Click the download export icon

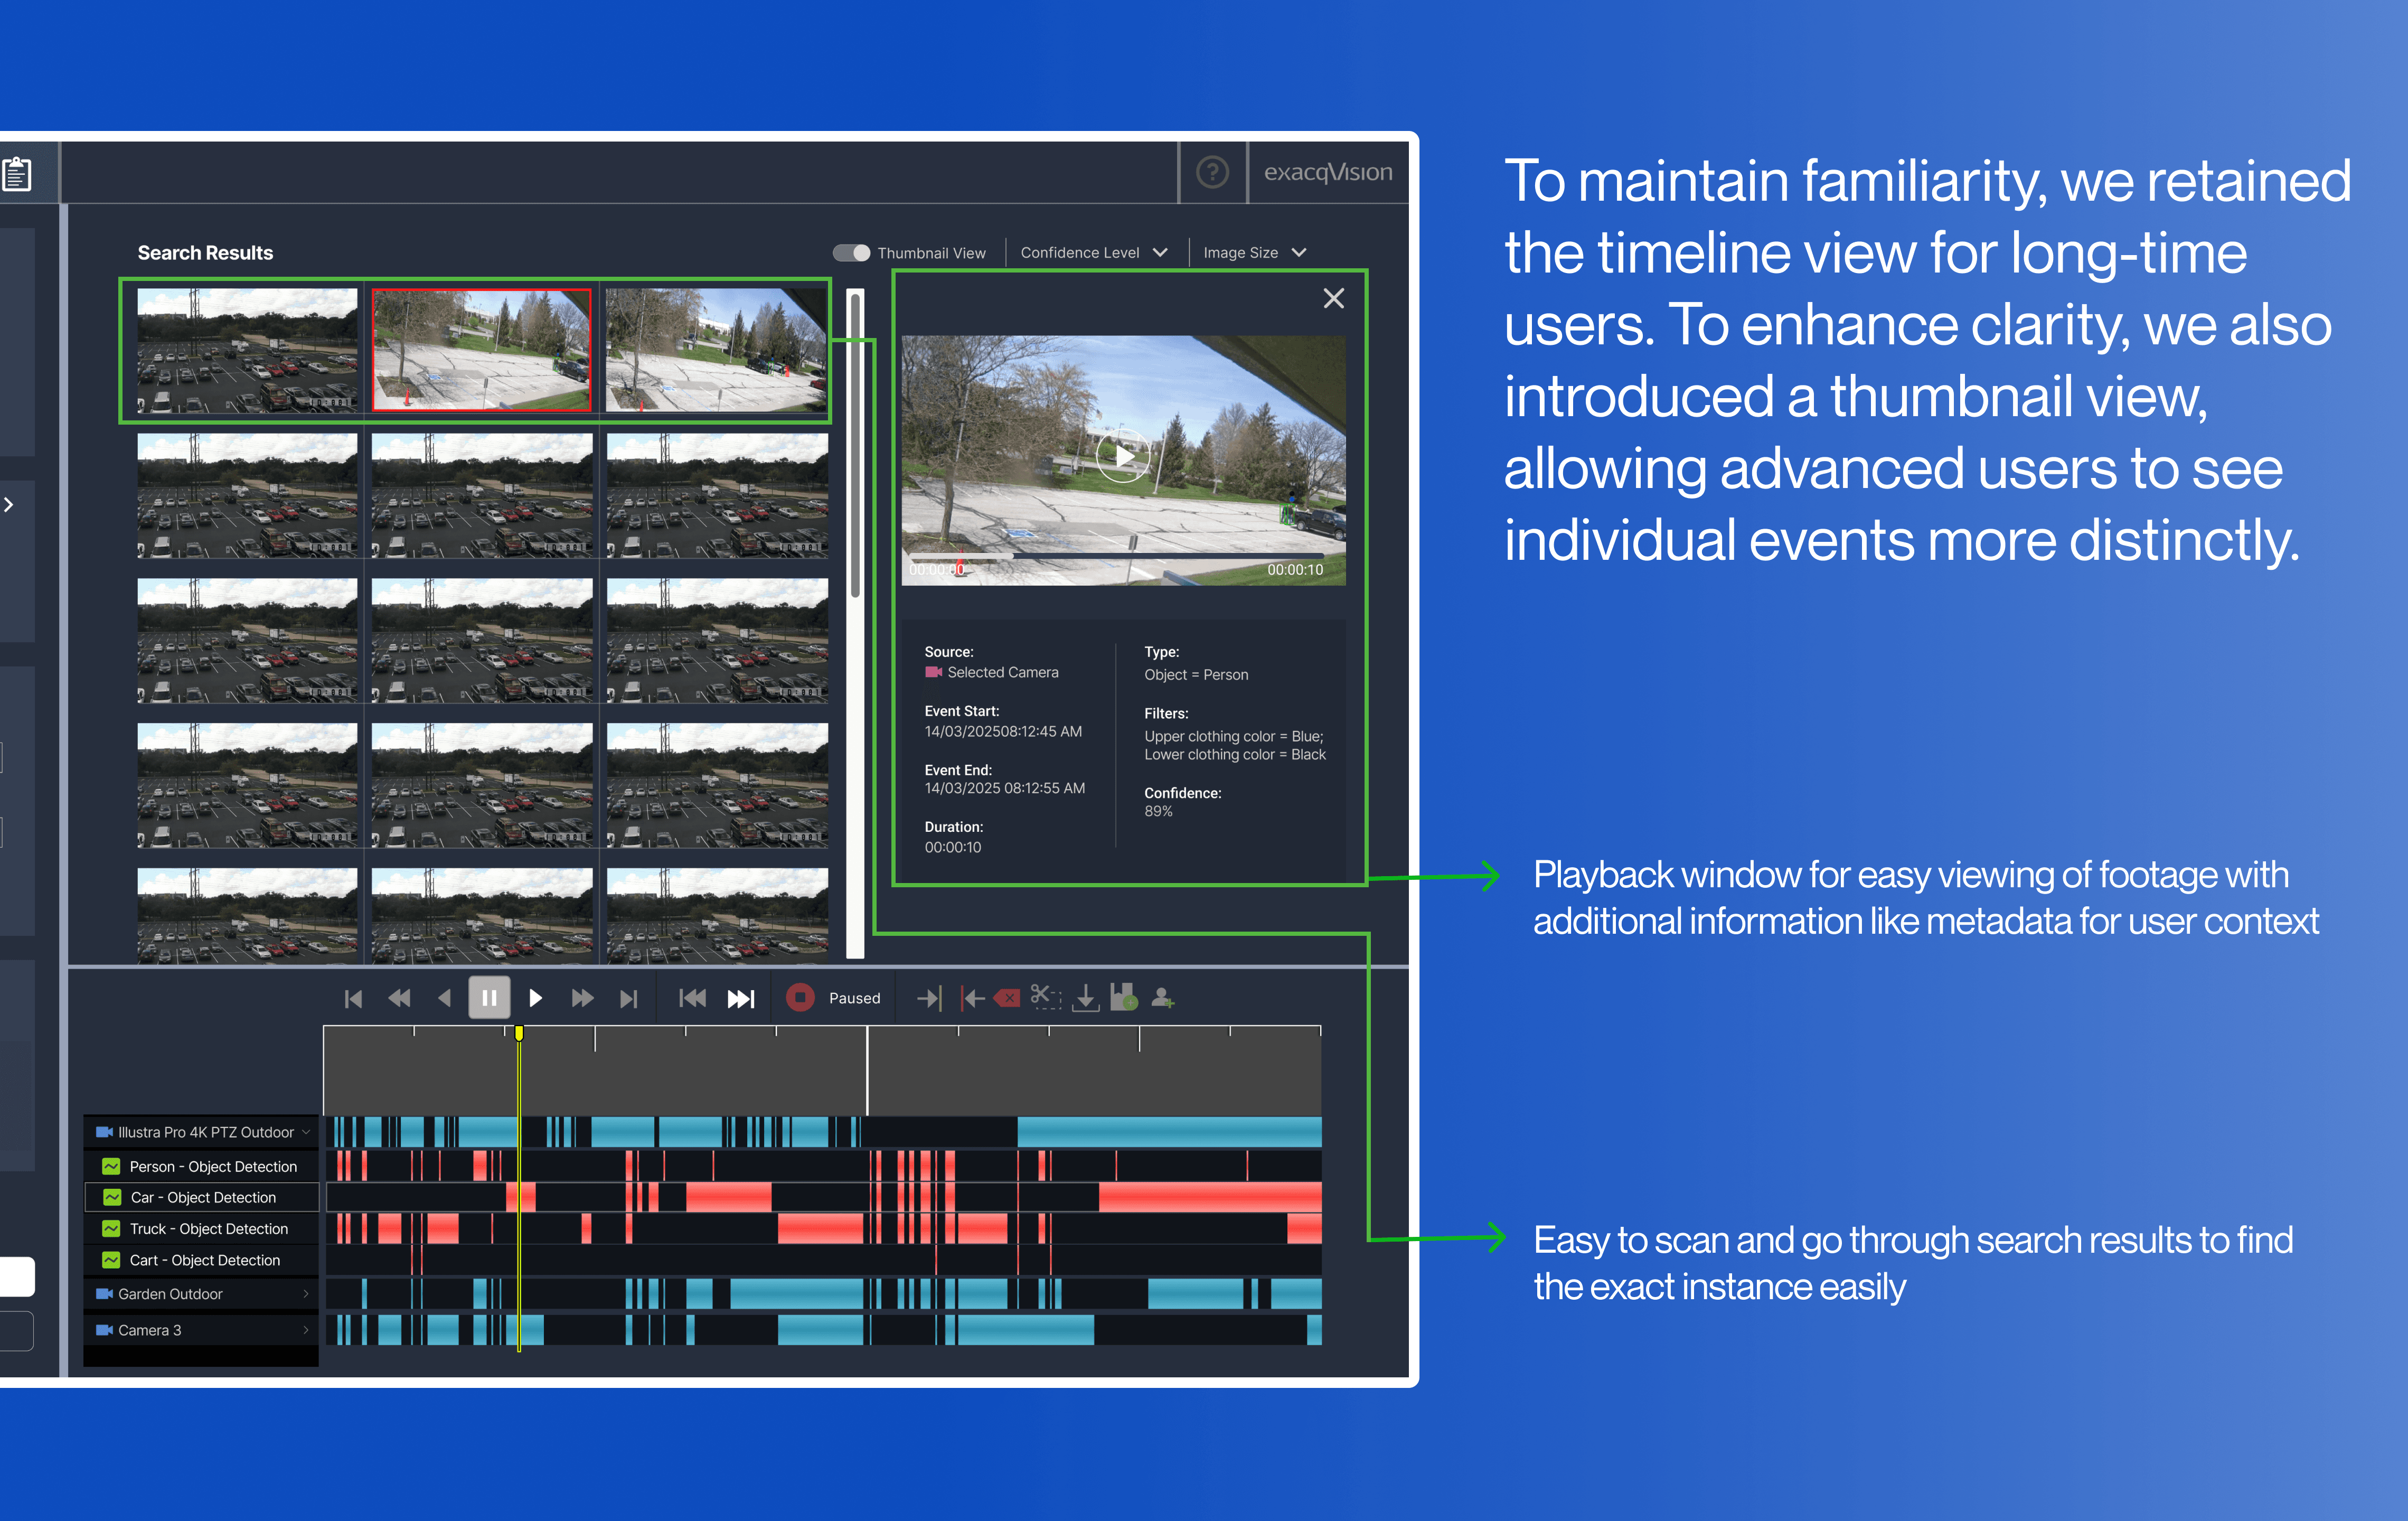(1085, 998)
